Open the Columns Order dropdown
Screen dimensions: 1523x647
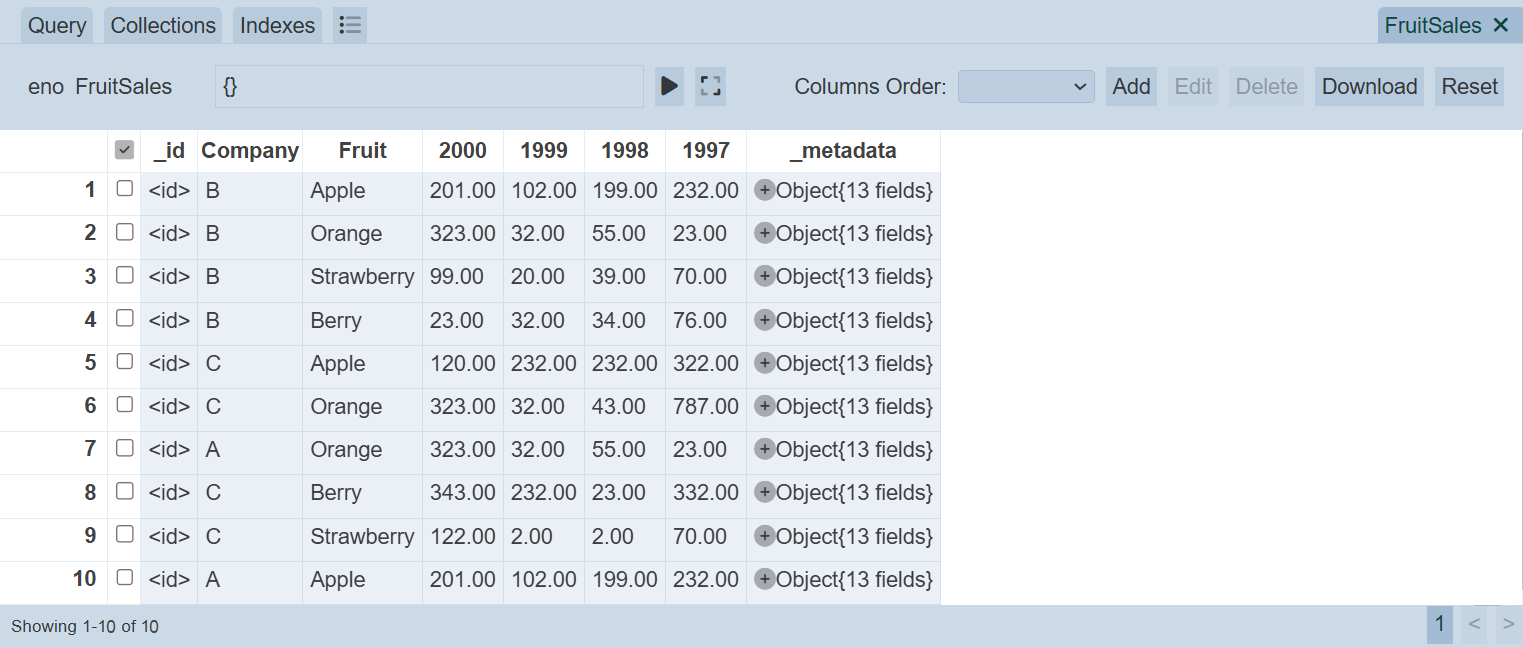tap(1026, 87)
